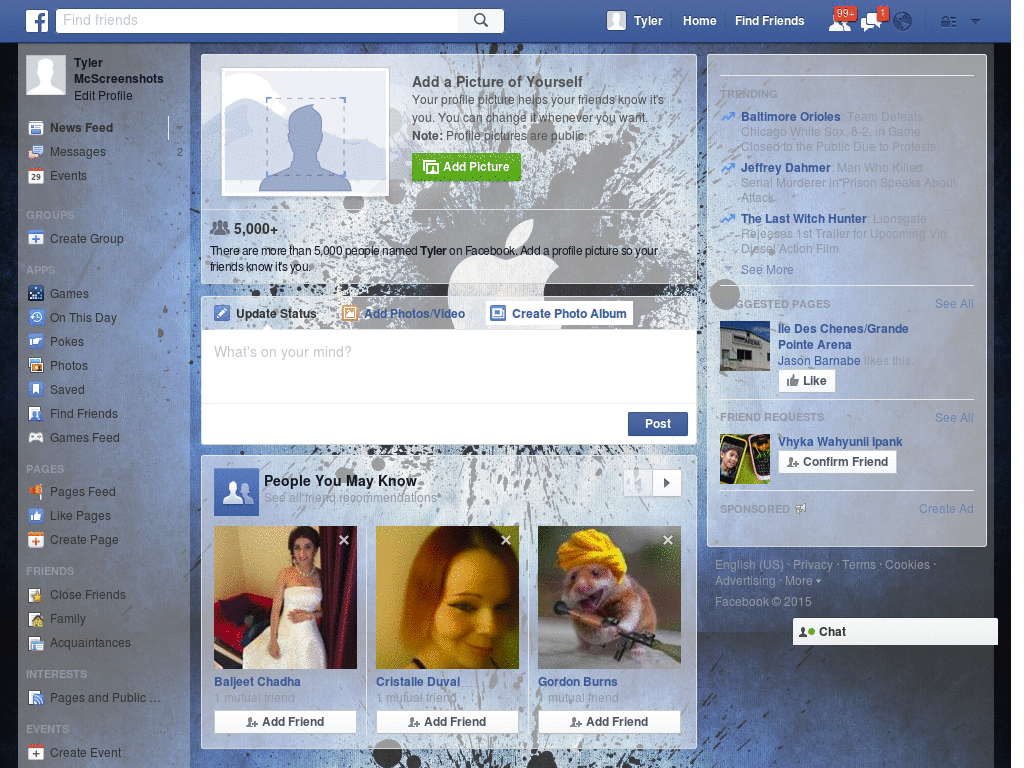Switch to Add Photos/Video tab
This screenshot has width=1024, height=768.
tap(404, 313)
